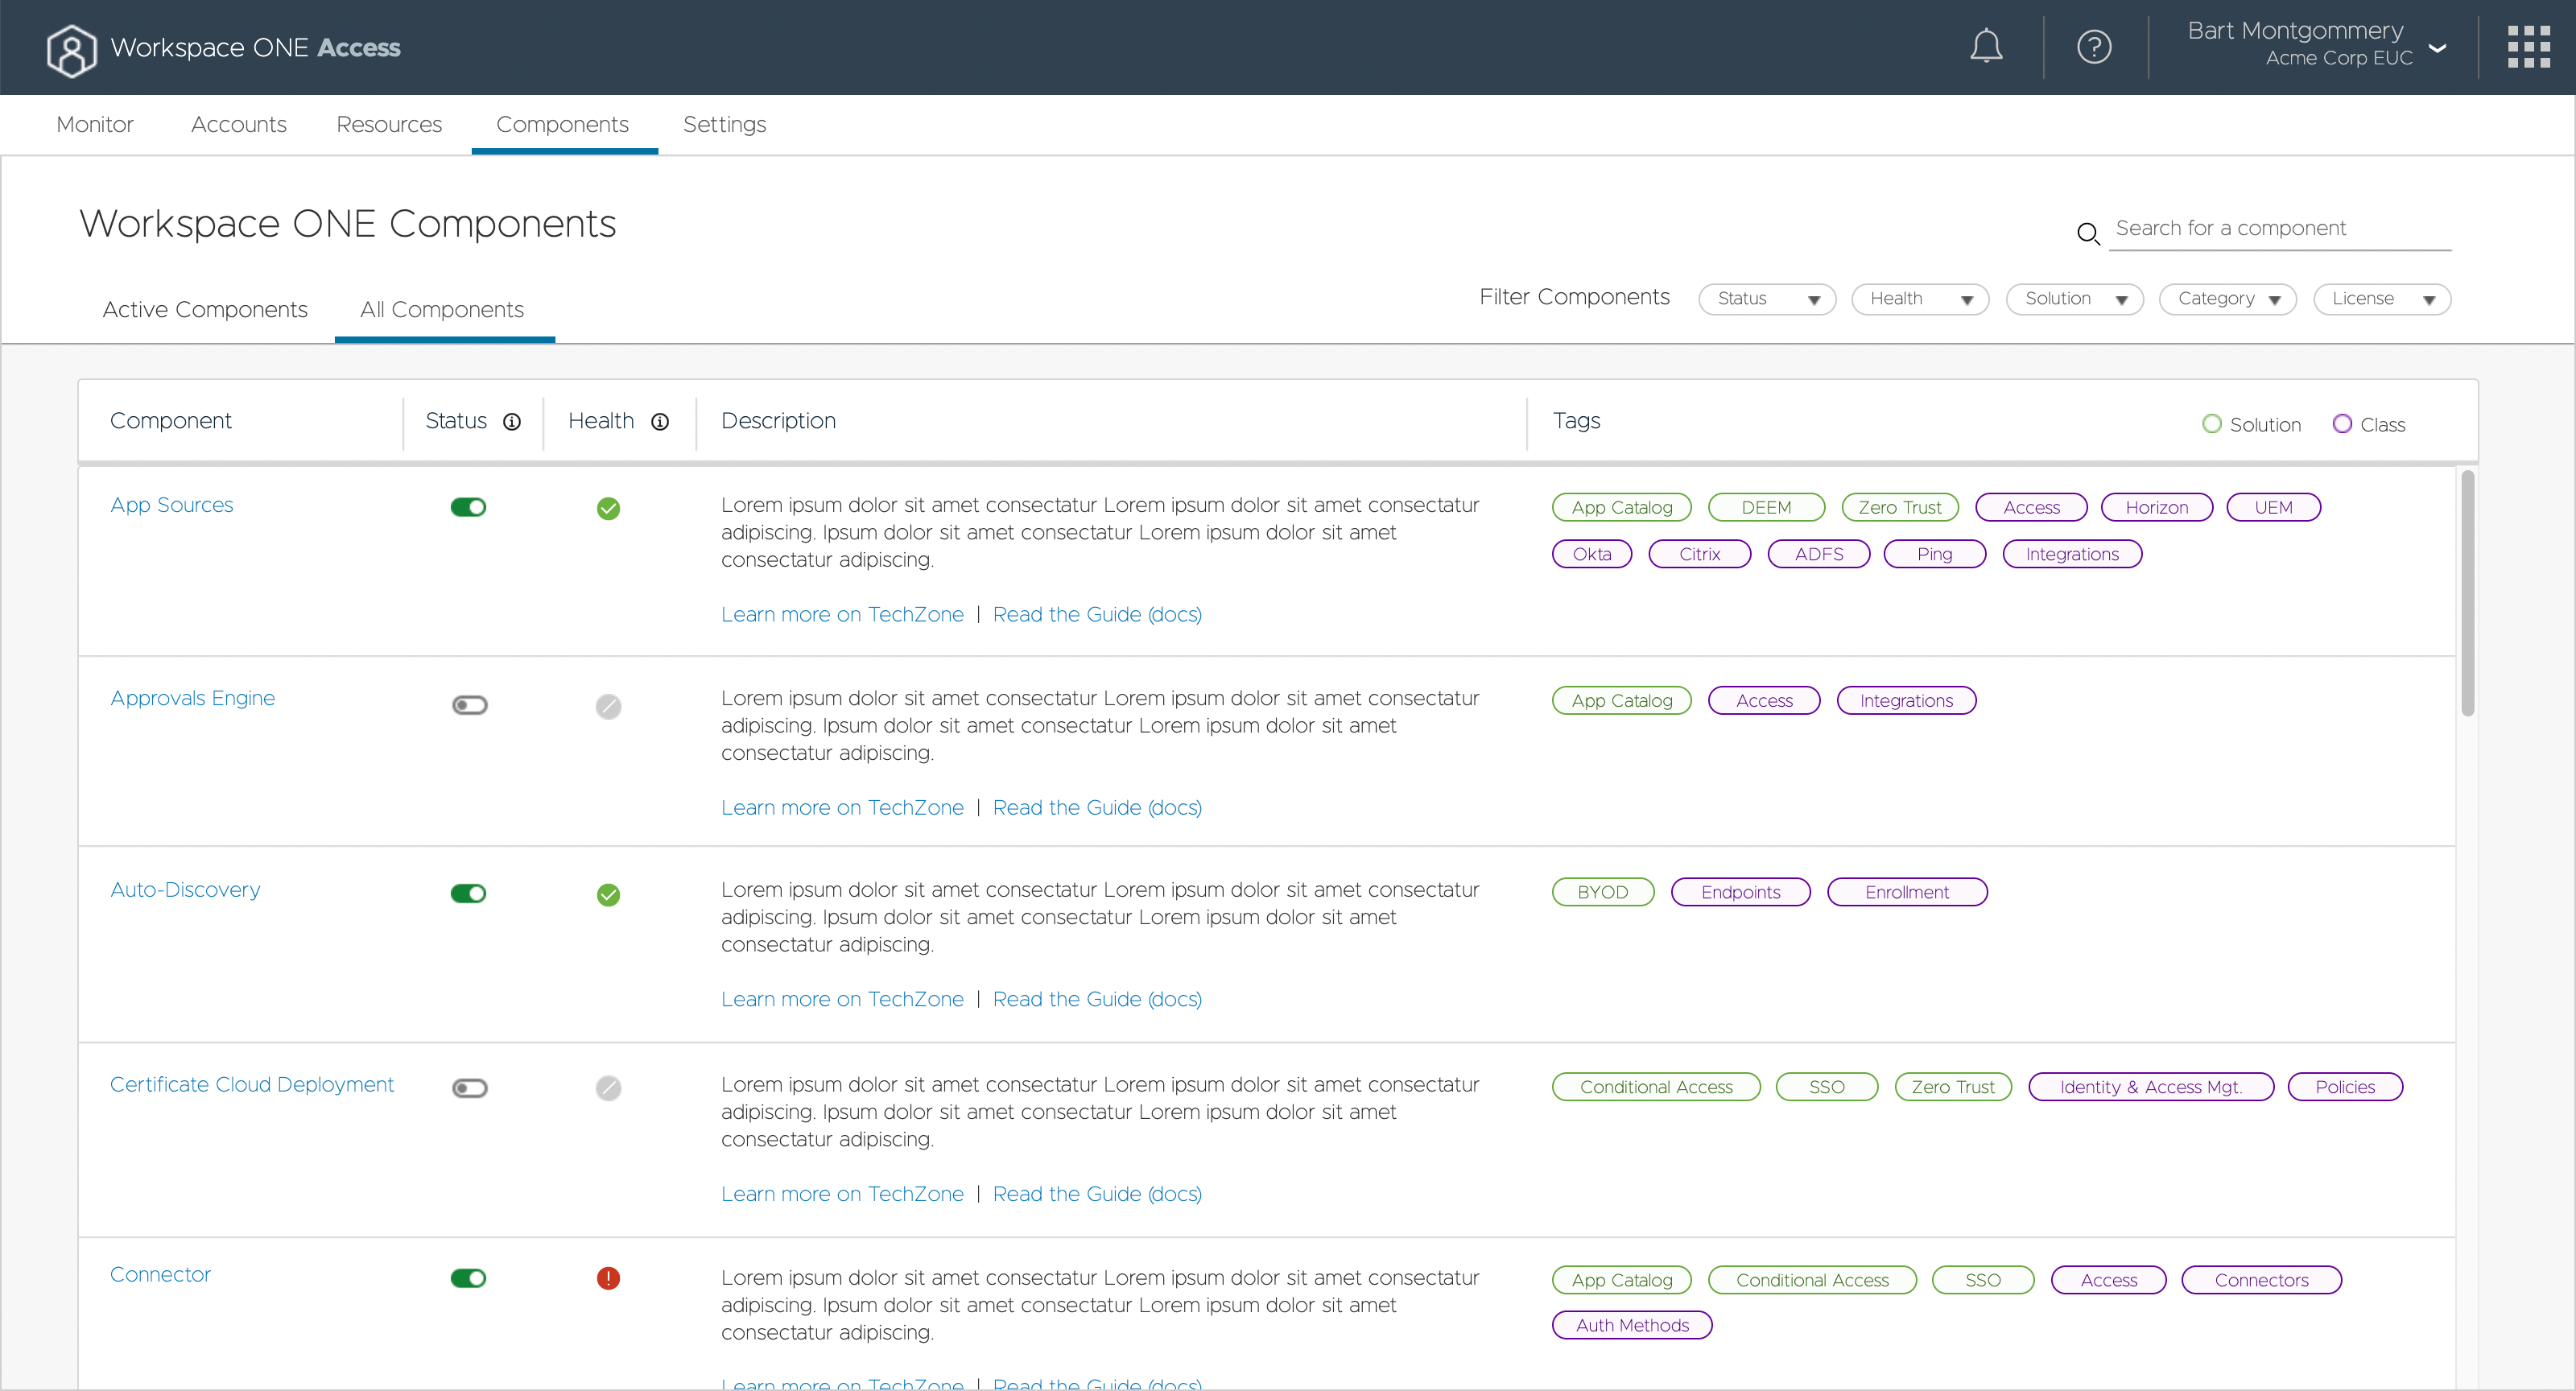The width and height of the screenshot is (2576, 1391).
Task: Open the Settings navigation tab
Action: click(724, 124)
